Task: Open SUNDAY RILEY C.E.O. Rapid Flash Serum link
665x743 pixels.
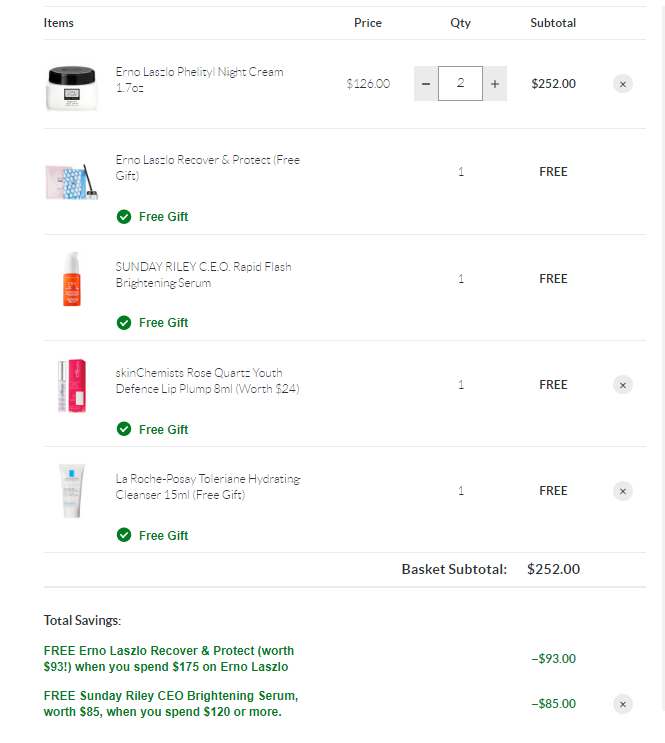Action: pos(203,274)
